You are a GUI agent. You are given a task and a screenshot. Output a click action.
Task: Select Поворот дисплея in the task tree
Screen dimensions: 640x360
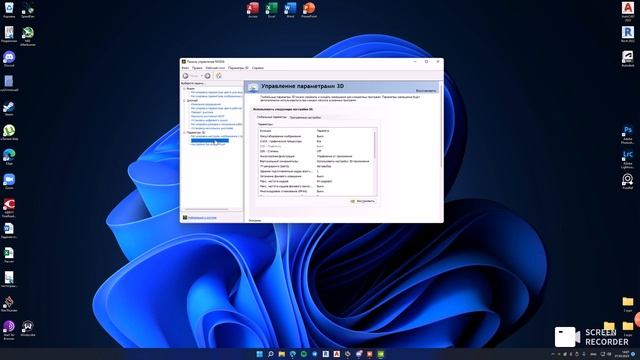tap(202, 112)
